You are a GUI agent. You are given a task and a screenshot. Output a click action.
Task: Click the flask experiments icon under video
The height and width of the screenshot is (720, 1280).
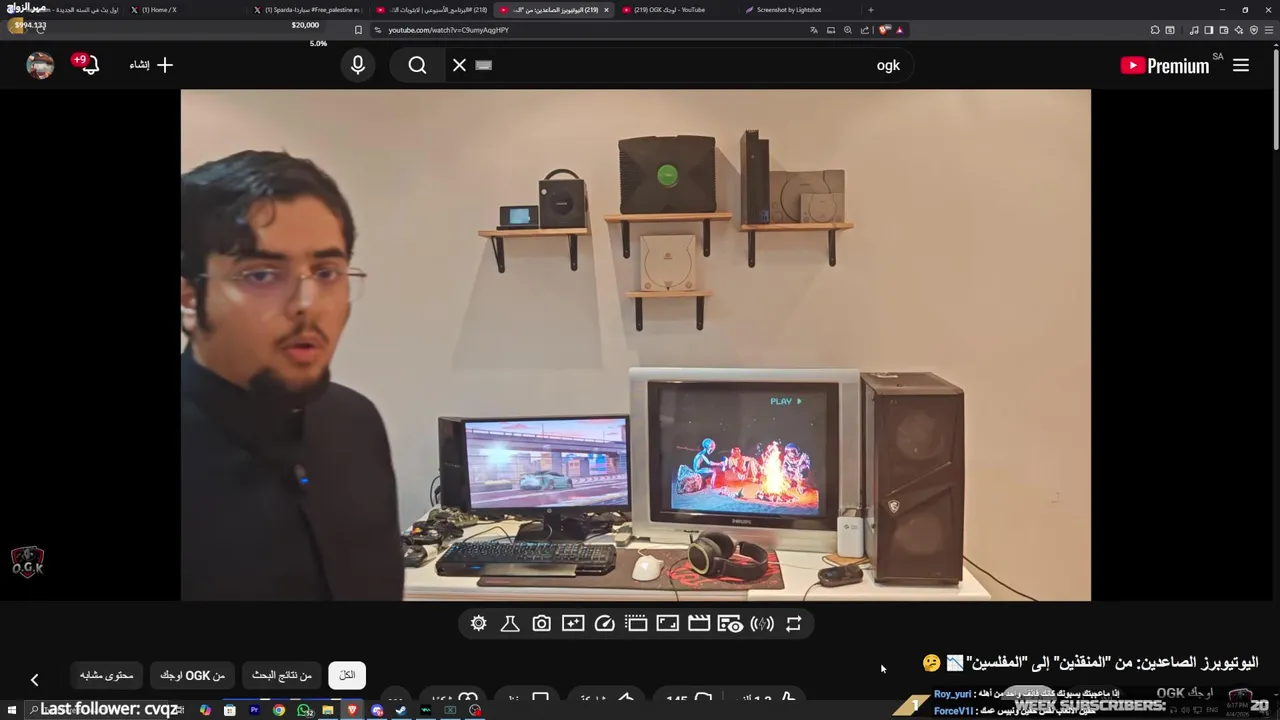coord(510,624)
